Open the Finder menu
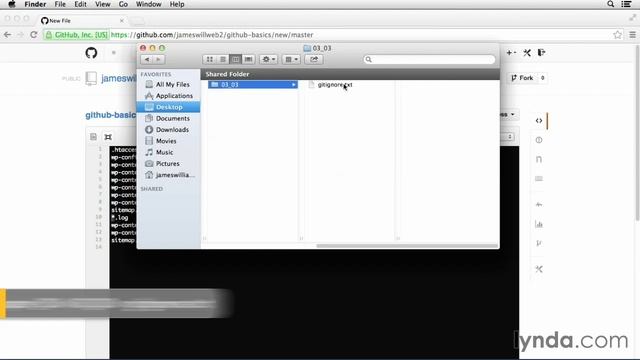 click(35, 4)
